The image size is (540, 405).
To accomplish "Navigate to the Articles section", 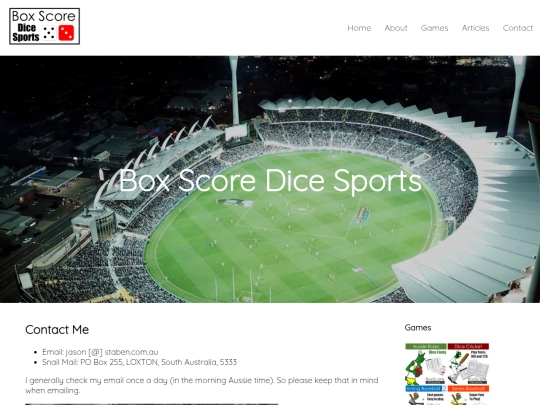I will point(475,28).
